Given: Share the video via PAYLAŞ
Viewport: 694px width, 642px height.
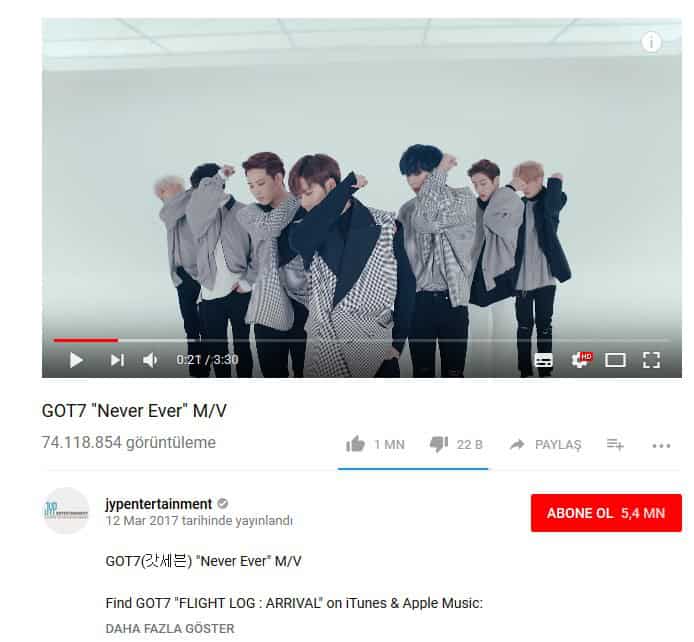Looking at the screenshot, I should 545,444.
